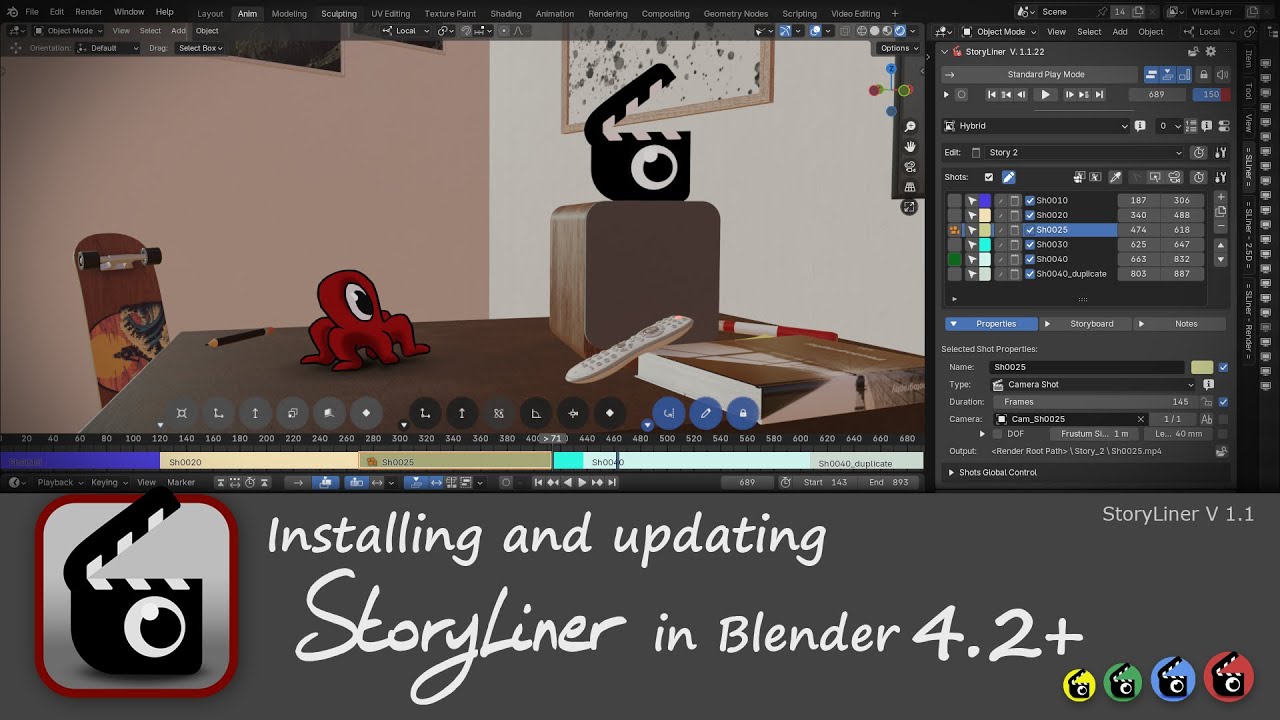The height and width of the screenshot is (720, 1280).
Task: Collapse the StoryLiner panel header
Action: (945, 52)
